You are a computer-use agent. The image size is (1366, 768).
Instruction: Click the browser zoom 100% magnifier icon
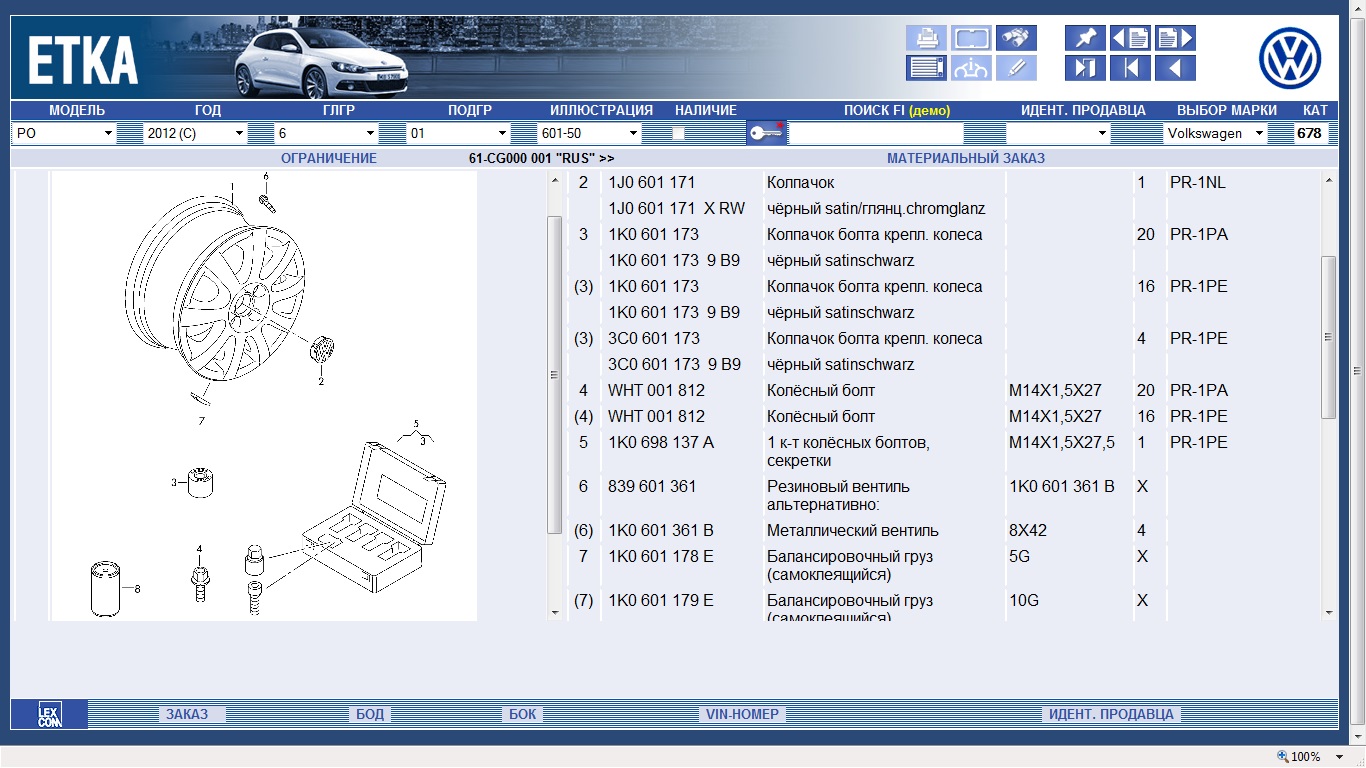pyautogui.click(x=1283, y=757)
